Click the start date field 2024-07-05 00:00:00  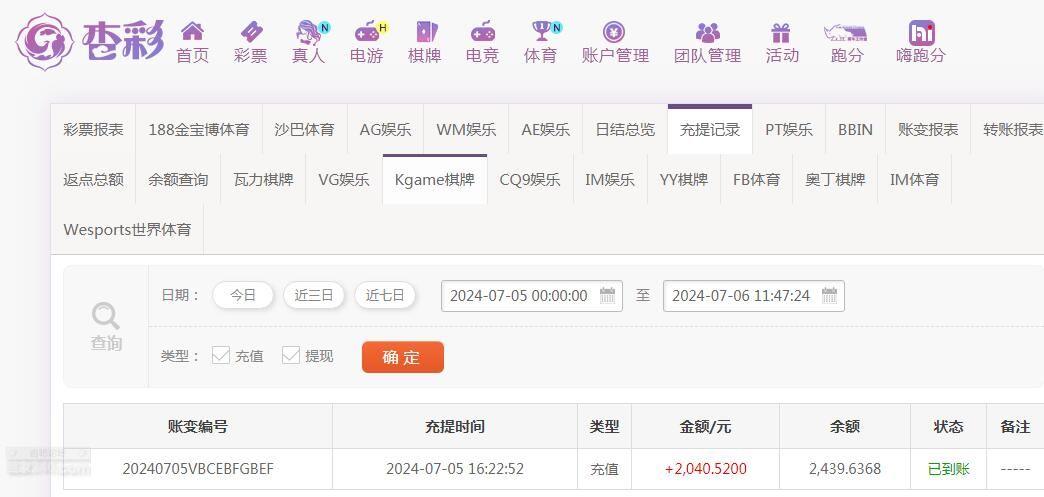click(x=531, y=295)
